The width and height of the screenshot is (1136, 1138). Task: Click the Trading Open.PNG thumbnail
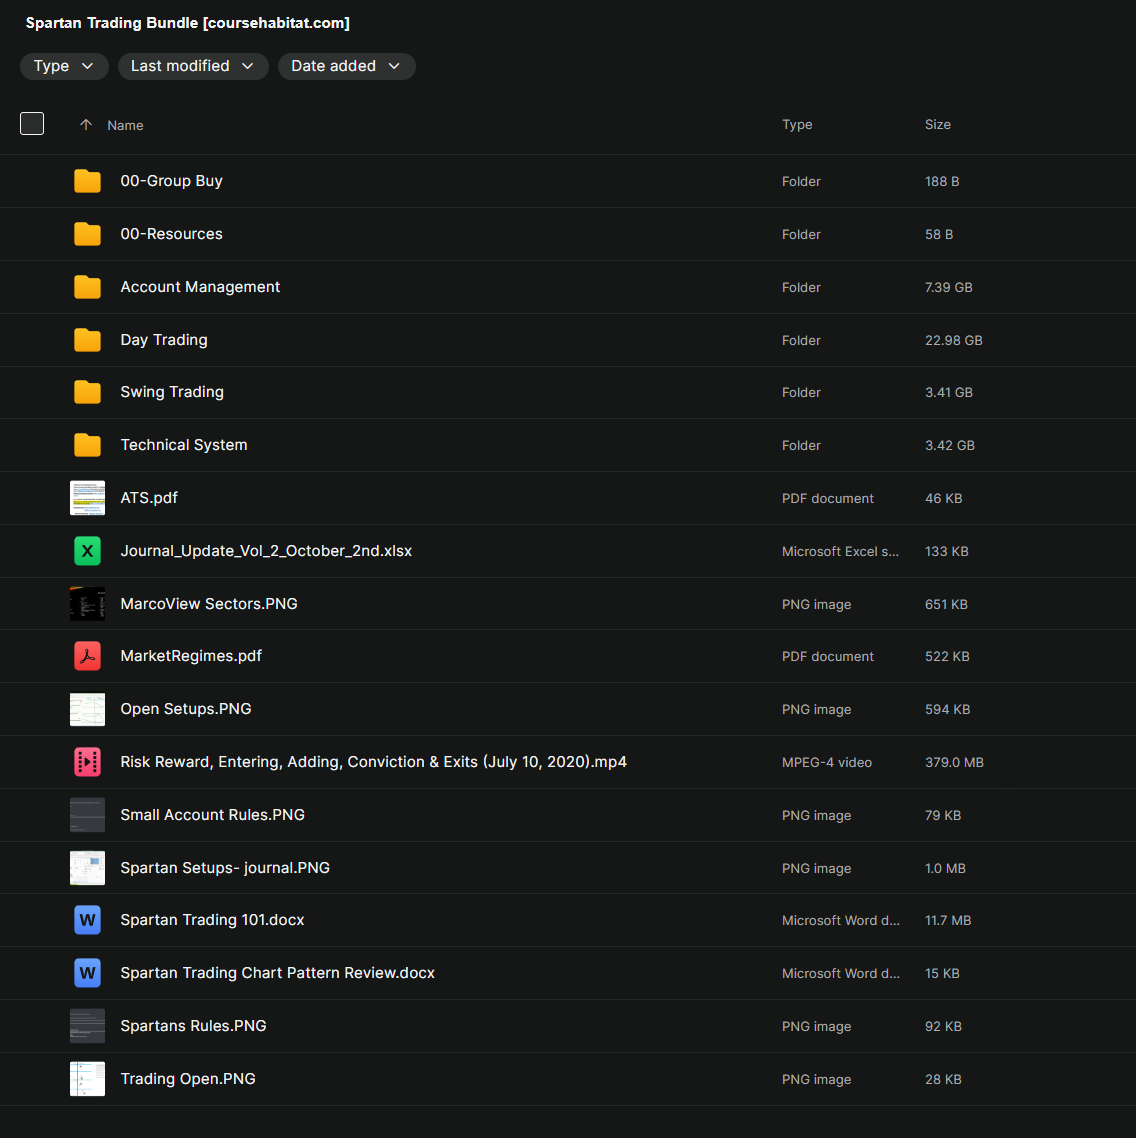pyautogui.click(x=87, y=1079)
